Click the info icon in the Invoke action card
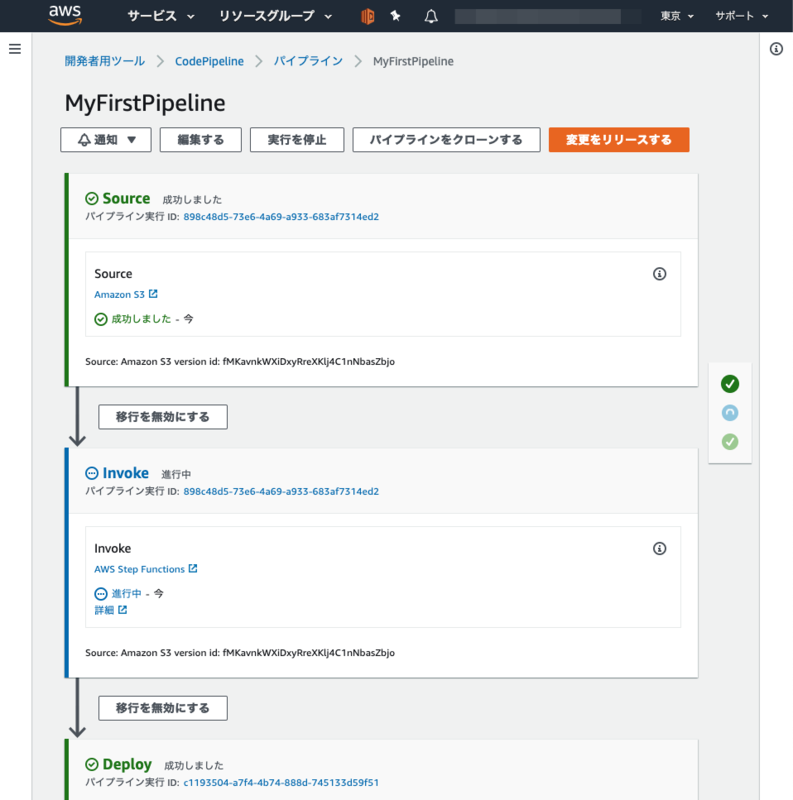This screenshot has height=800, width=793. [659, 548]
